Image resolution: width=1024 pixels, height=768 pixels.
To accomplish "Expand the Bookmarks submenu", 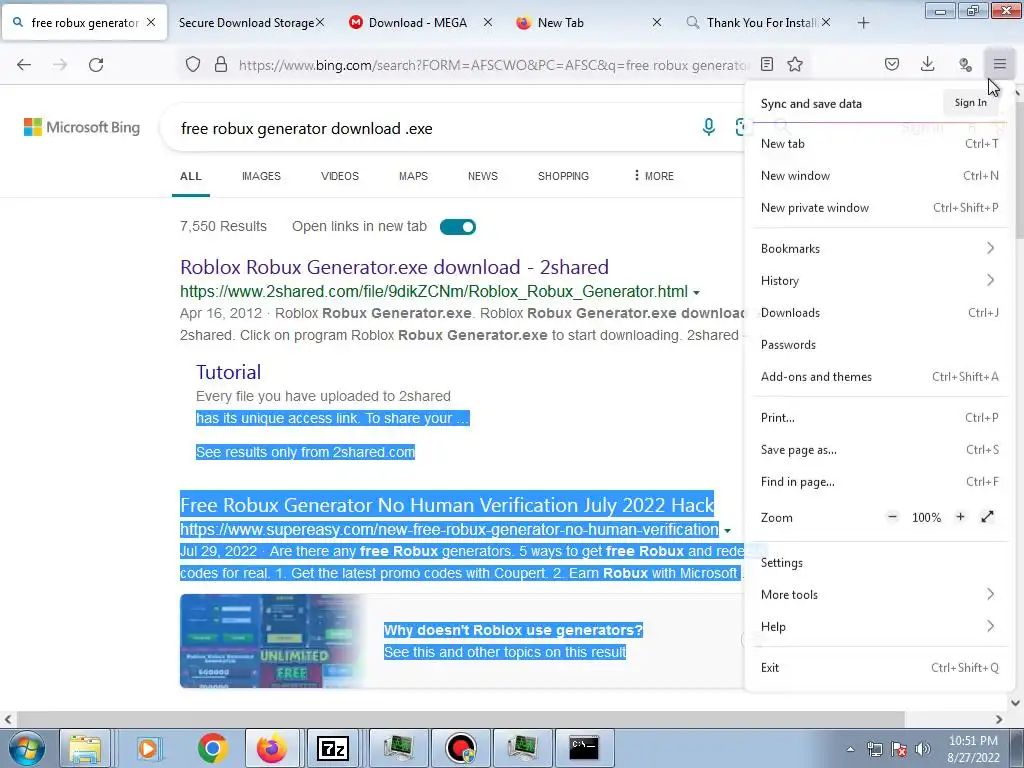I will (x=880, y=248).
